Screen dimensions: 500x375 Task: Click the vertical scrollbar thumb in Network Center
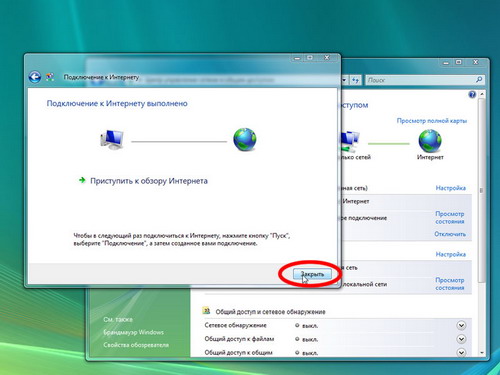[482, 190]
